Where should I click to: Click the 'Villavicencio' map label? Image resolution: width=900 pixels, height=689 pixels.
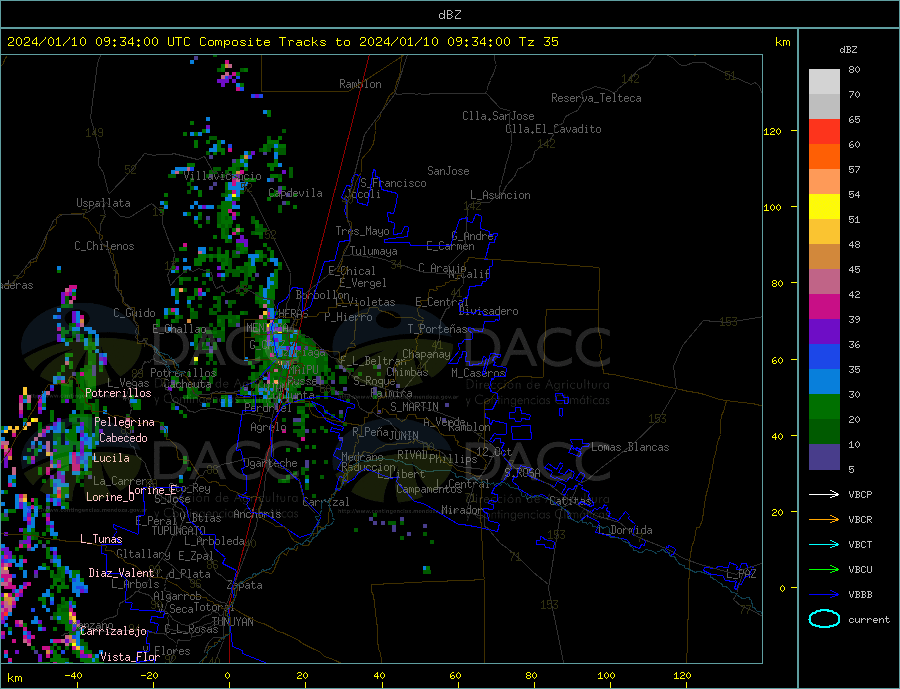(222, 176)
